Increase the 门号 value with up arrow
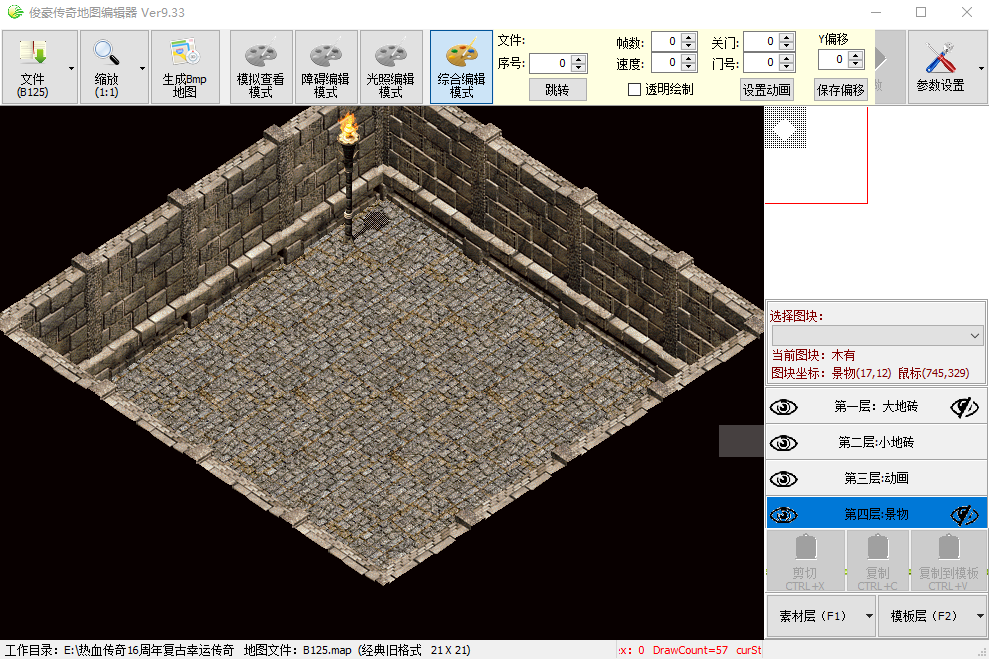Screen dimensions: 989x659 tap(787, 59)
